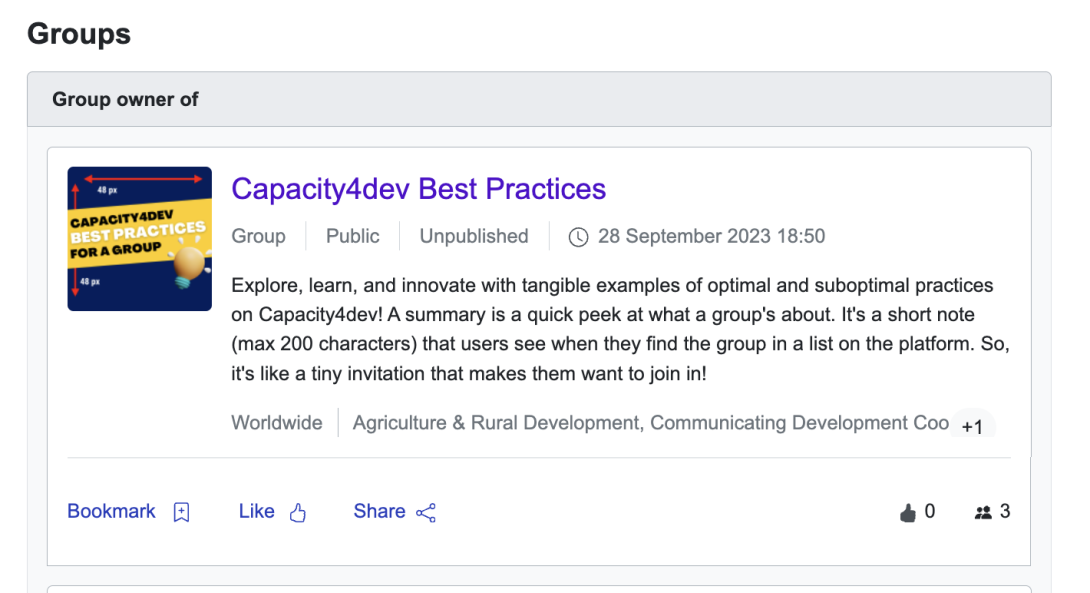This screenshot has height=593, width=1090.
Task: Select the Worldwide region tag
Action: click(x=277, y=423)
